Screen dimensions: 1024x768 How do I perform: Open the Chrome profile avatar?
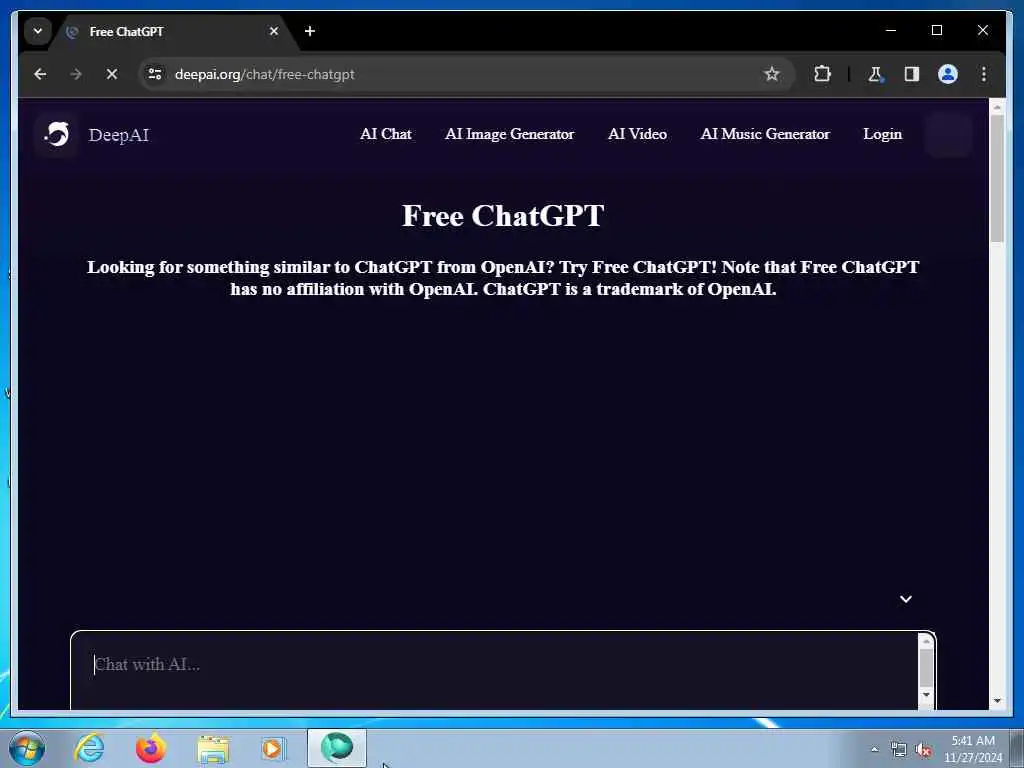tap(948, 74)
